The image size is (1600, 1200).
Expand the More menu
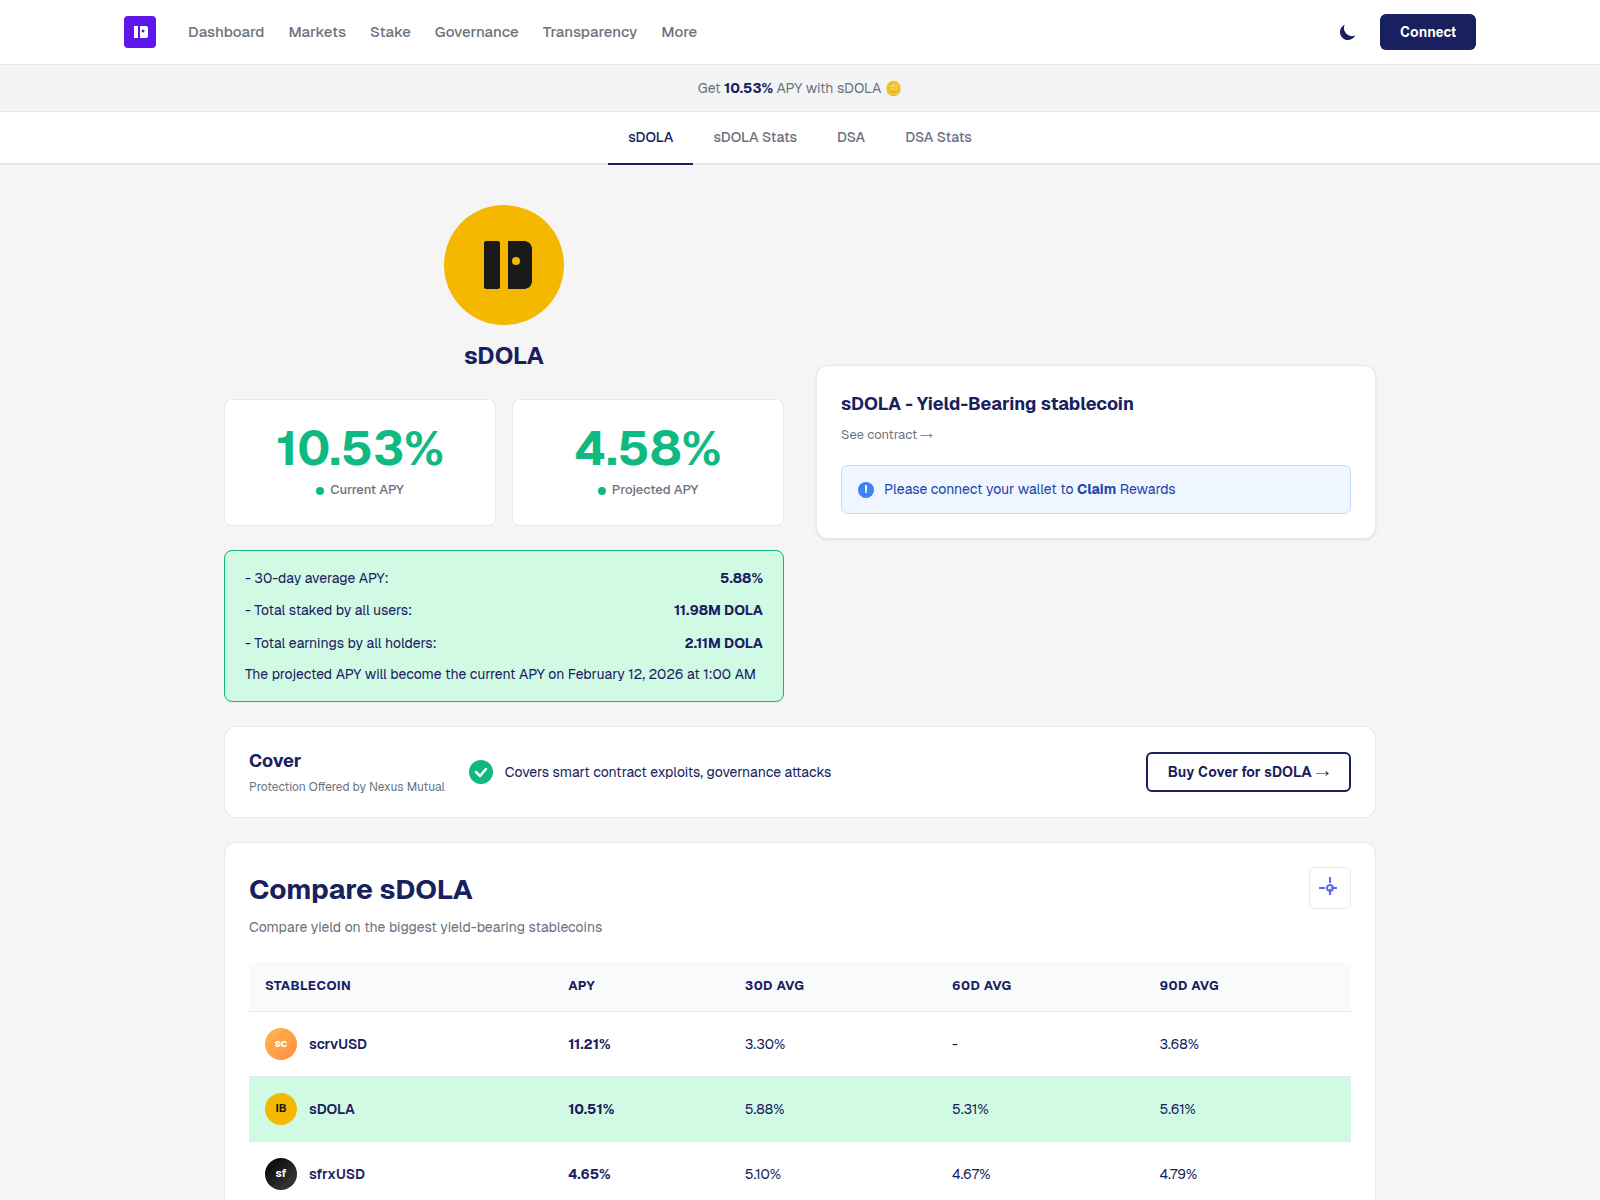[x=679, y=32]
